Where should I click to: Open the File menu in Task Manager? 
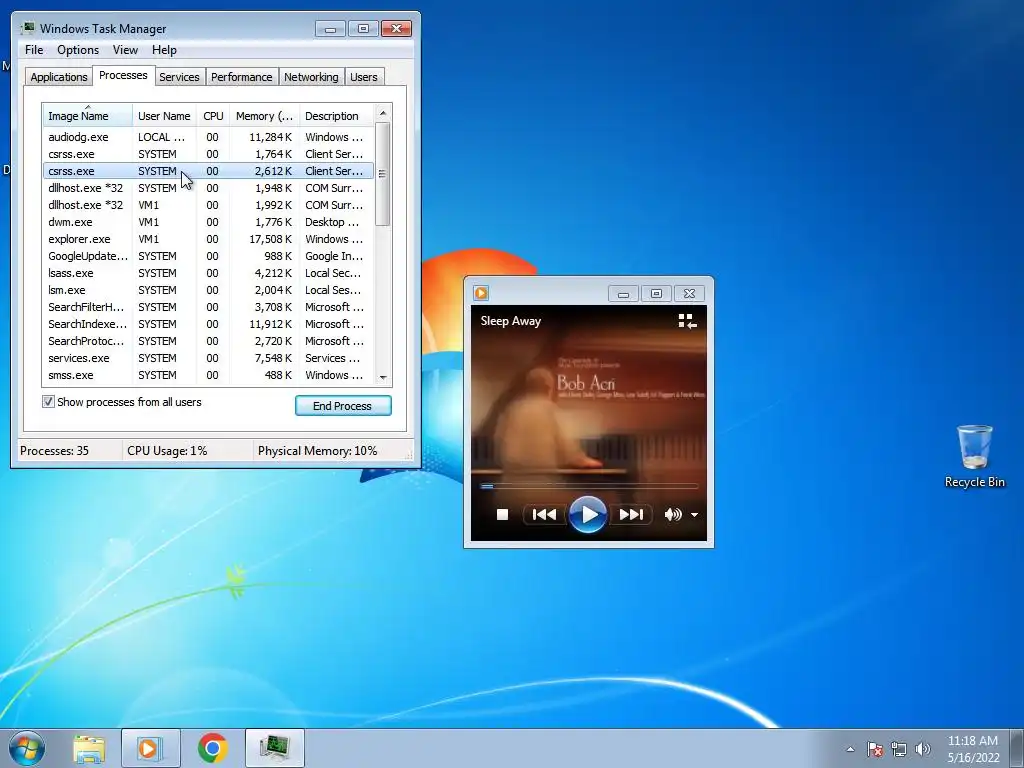click(34, 50)
